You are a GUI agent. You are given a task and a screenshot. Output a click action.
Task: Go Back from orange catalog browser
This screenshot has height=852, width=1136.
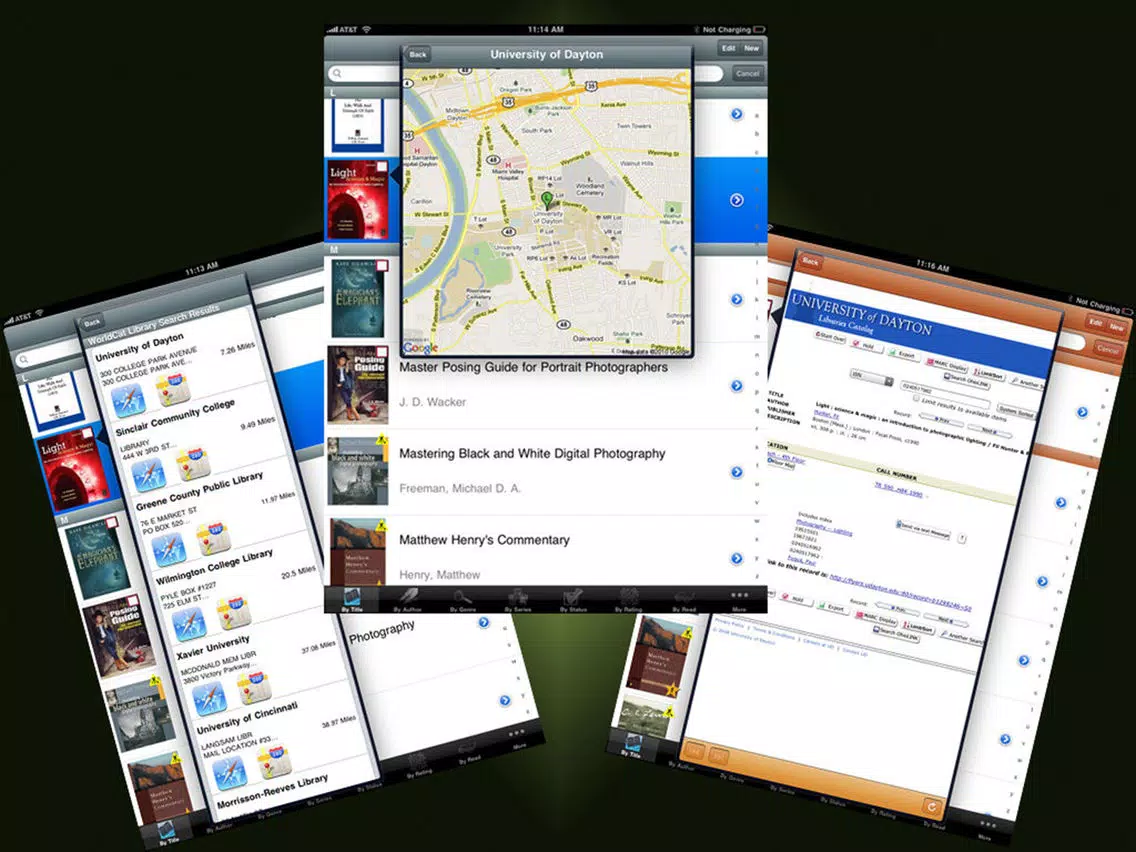tap(811, 262)
